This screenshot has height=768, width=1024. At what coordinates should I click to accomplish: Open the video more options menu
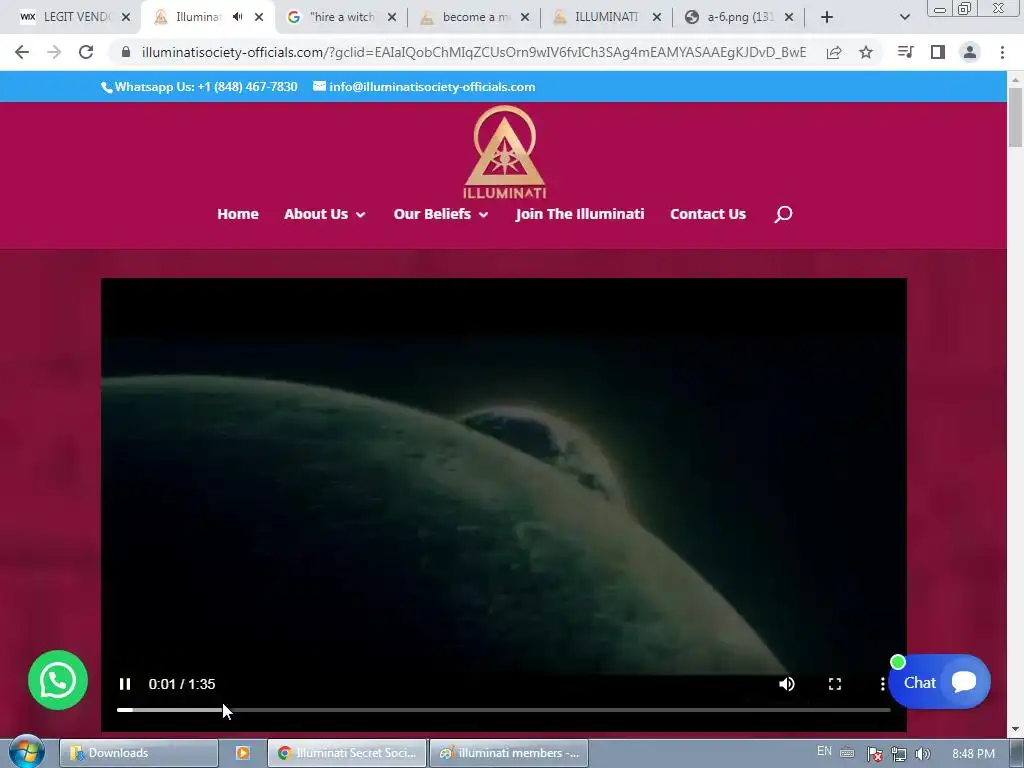(x=882, y=684)
